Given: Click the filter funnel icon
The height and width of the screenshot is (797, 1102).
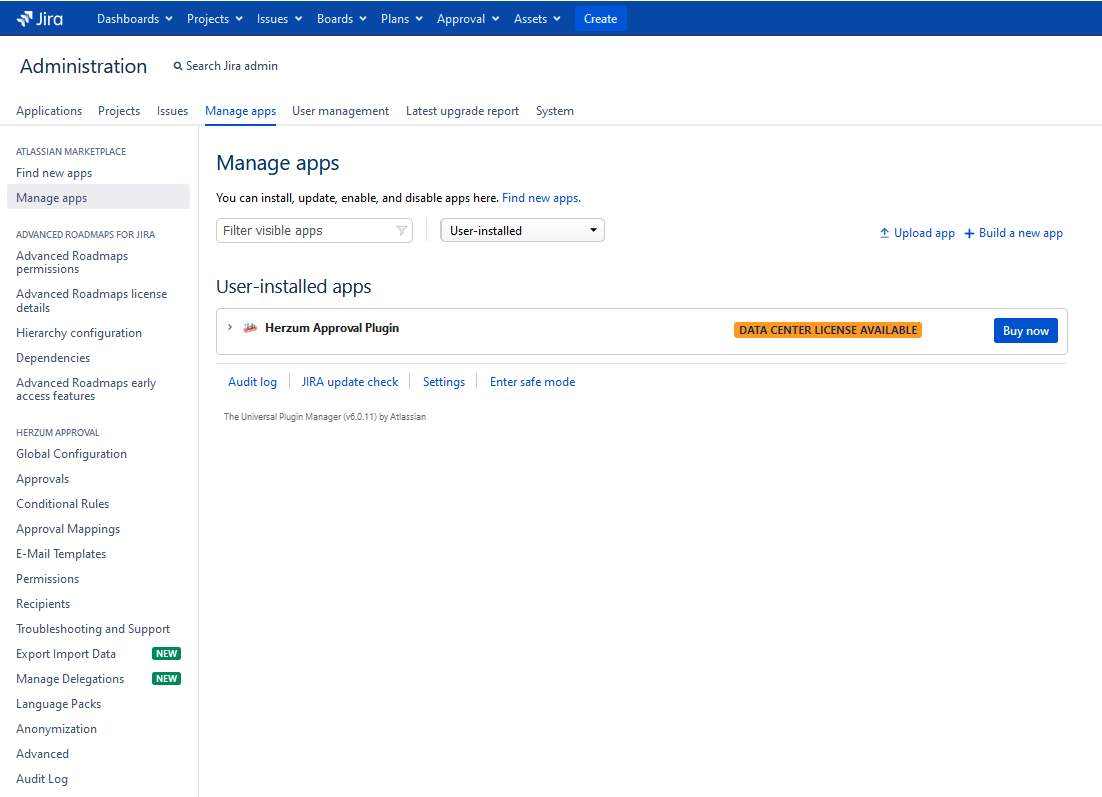Looking at the screenshot, I should pos(401,231).
